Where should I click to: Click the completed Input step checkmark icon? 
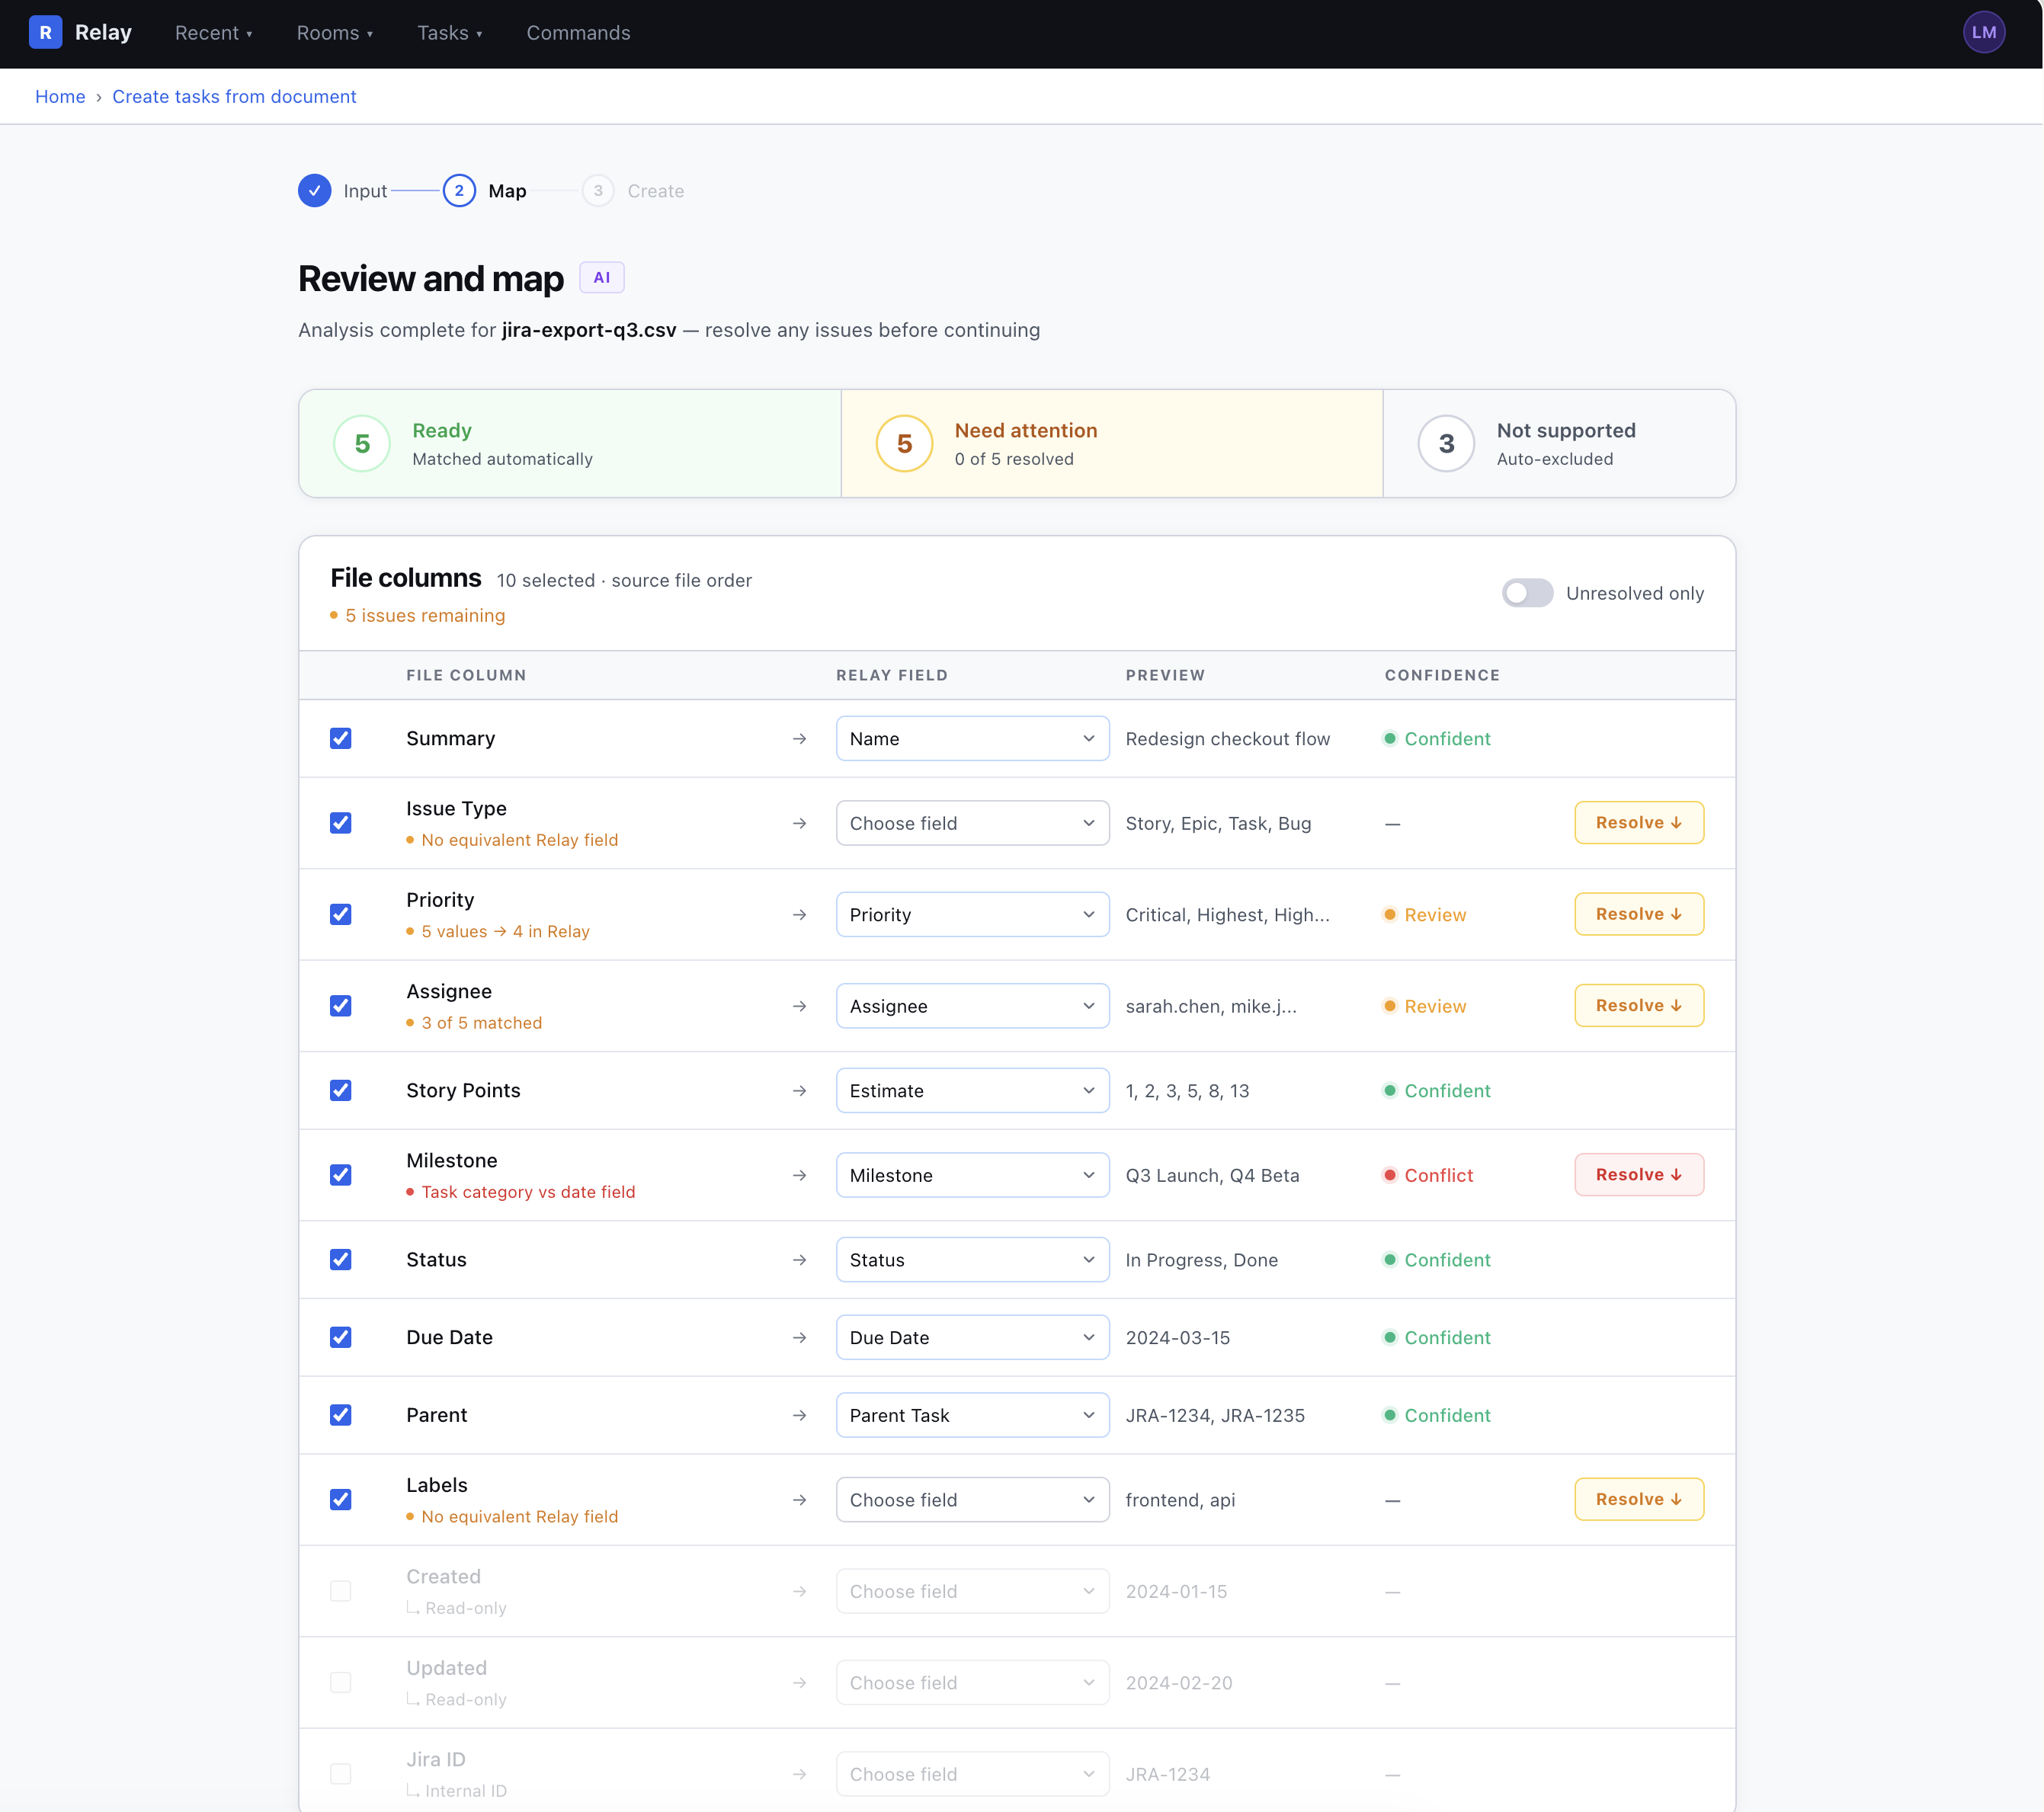click(314, 191)
